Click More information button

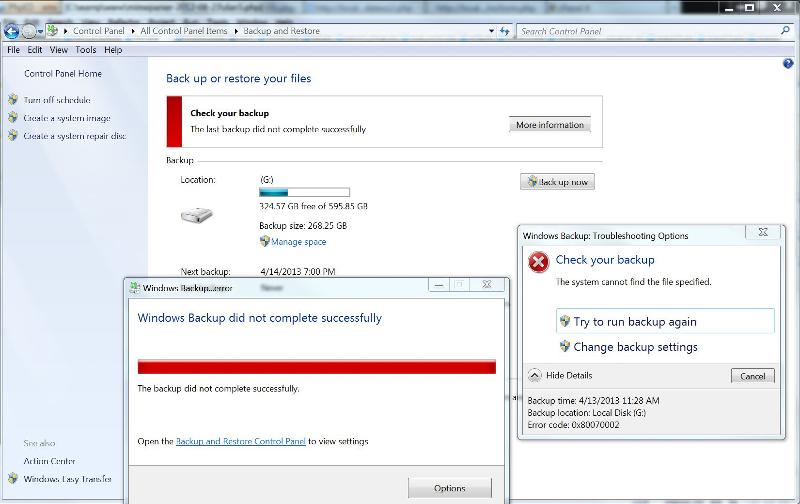coord(550,125)
